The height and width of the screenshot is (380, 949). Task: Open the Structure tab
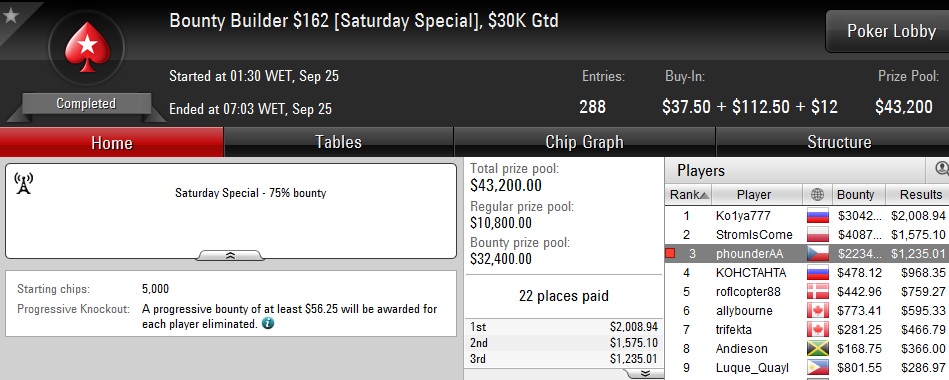[x=839, y=142]
